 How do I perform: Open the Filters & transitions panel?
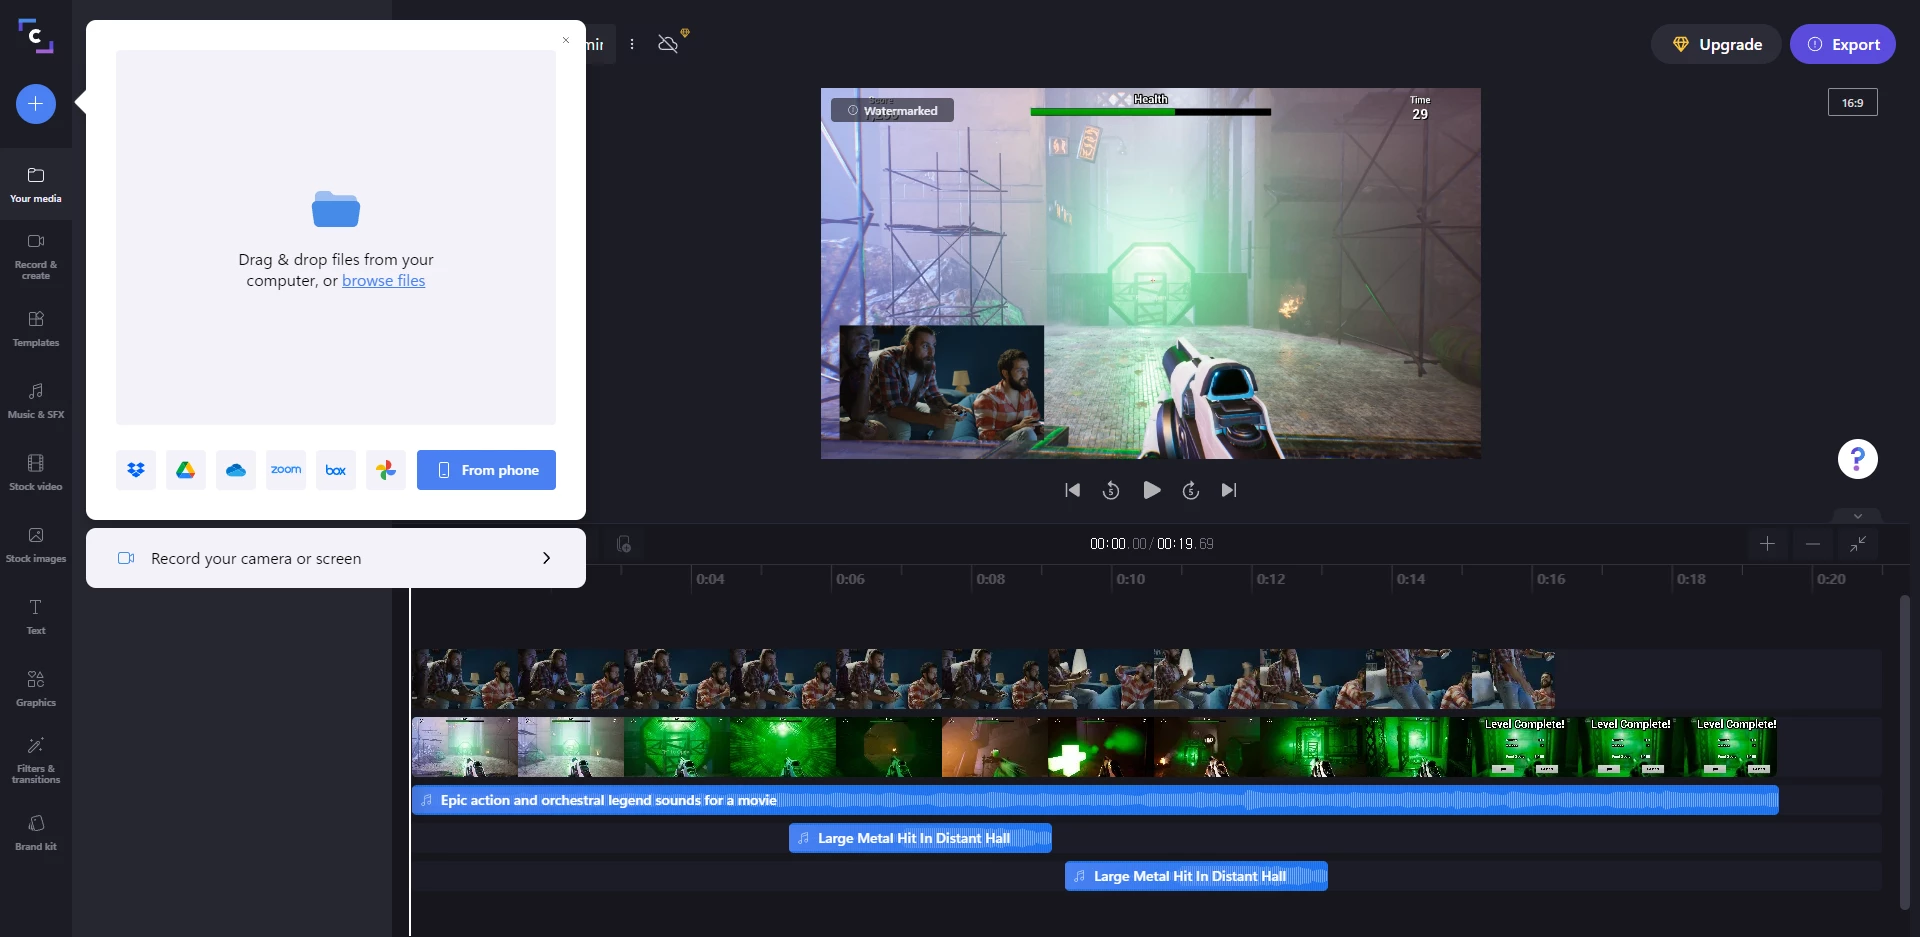(35, 760)
